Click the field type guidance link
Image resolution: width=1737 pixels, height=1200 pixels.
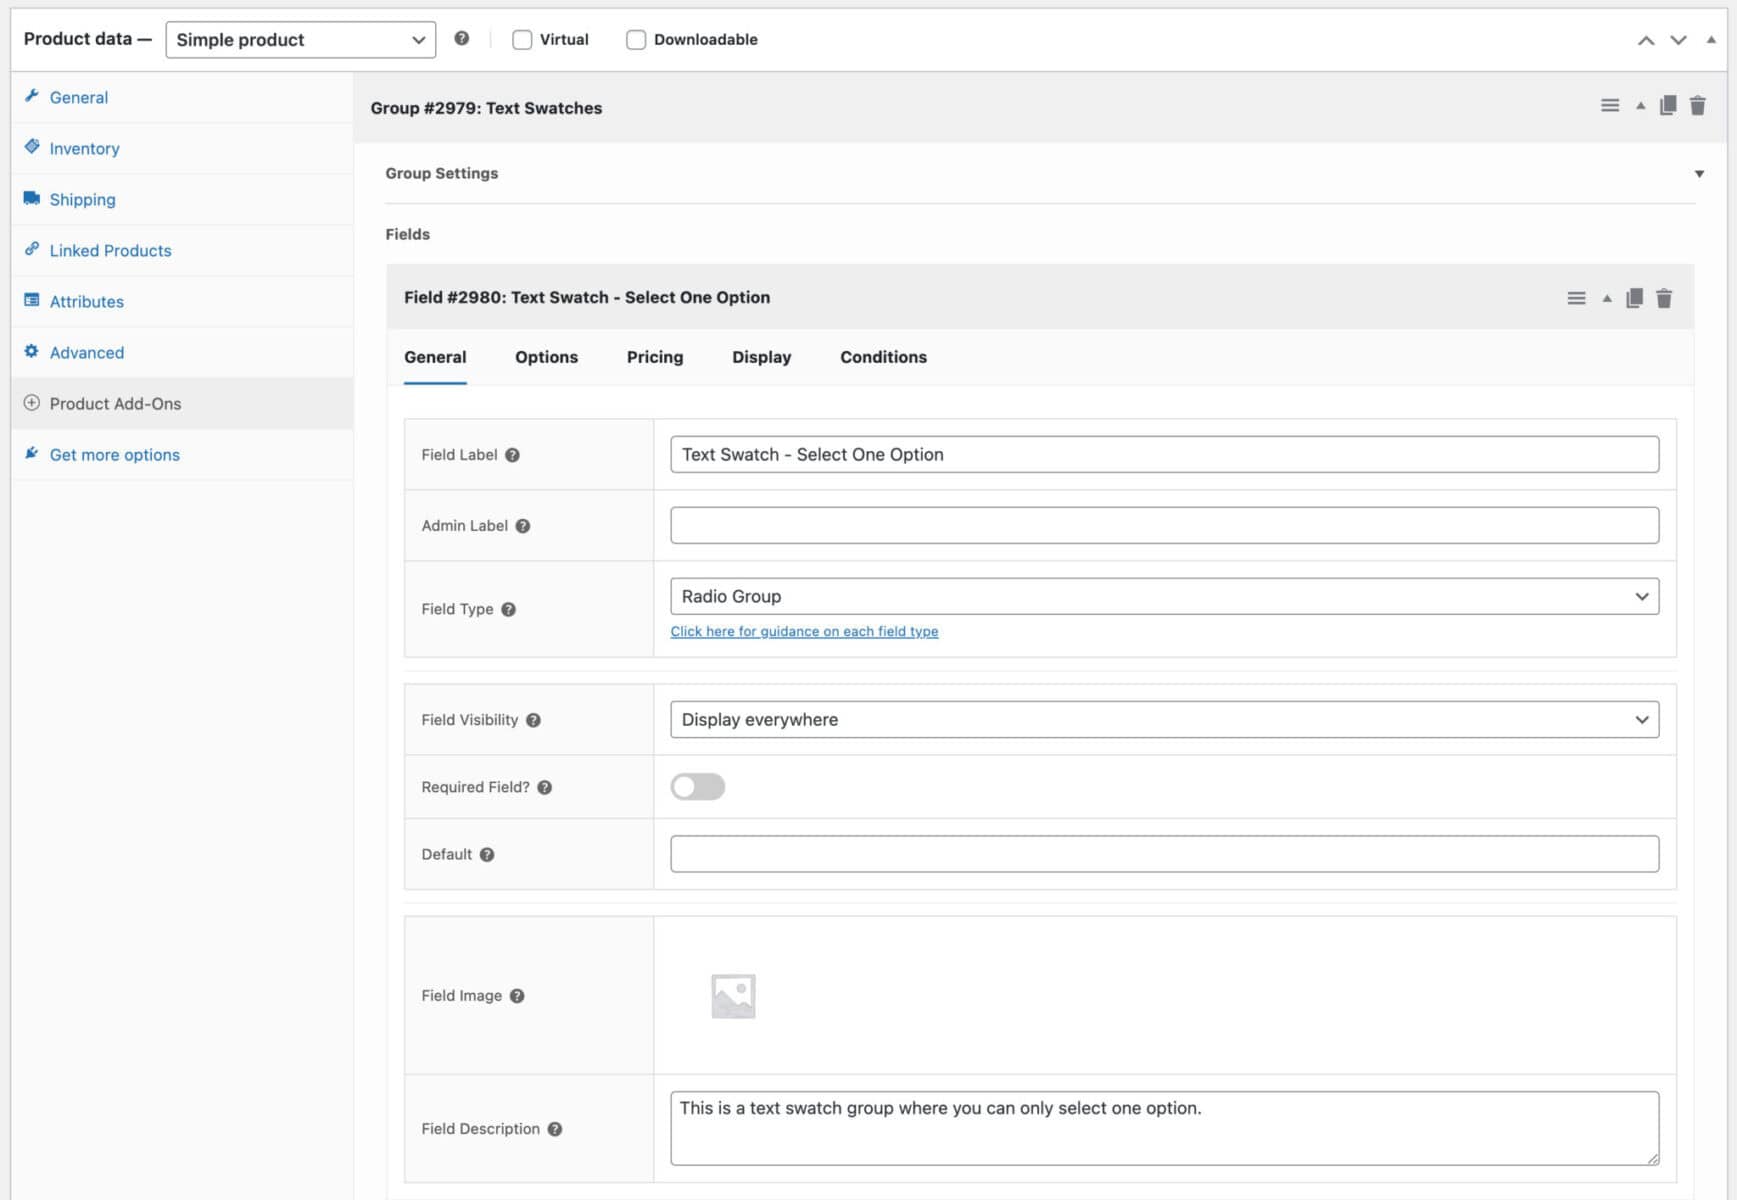tap(804, 631)
